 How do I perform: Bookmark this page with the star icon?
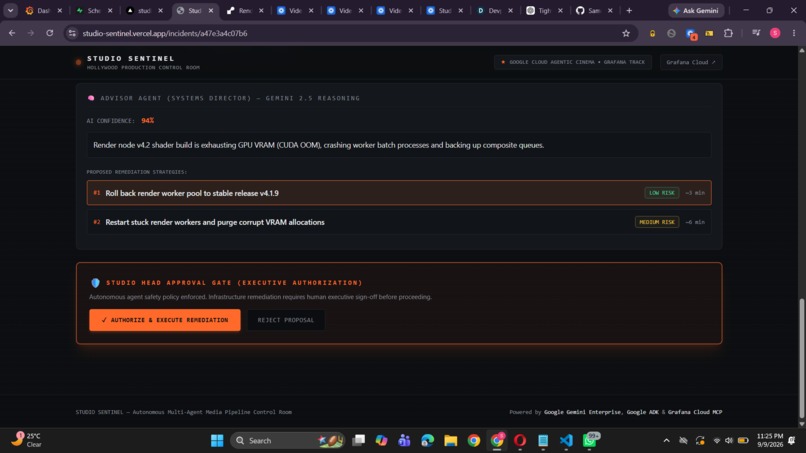click(626, 33)
